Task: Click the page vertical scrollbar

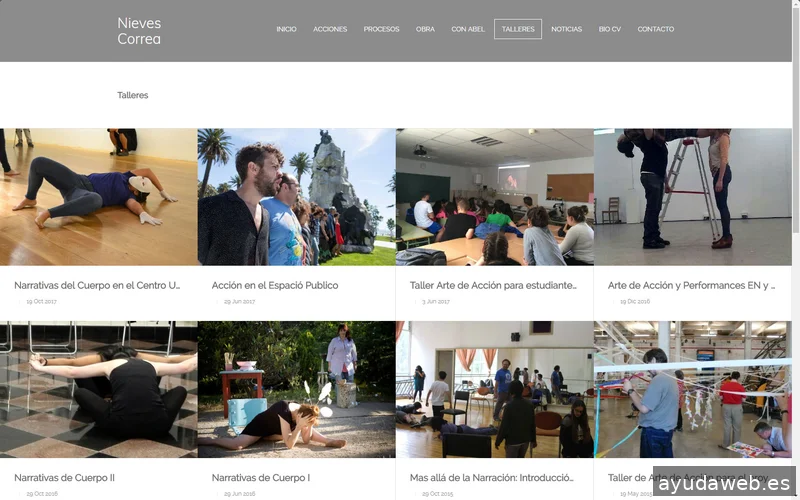Action: coord(796,250)
